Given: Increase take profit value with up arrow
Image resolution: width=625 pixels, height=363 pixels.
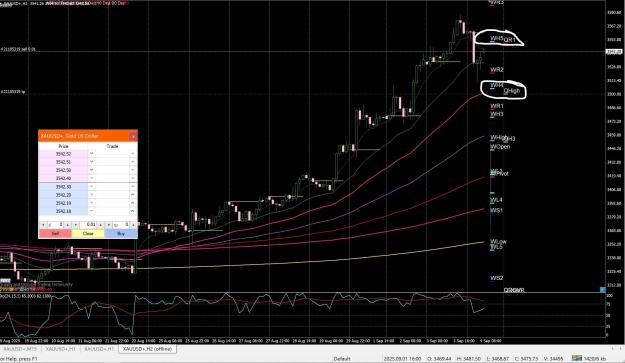Looking at the screenshot, I should [x=134, y=225].
